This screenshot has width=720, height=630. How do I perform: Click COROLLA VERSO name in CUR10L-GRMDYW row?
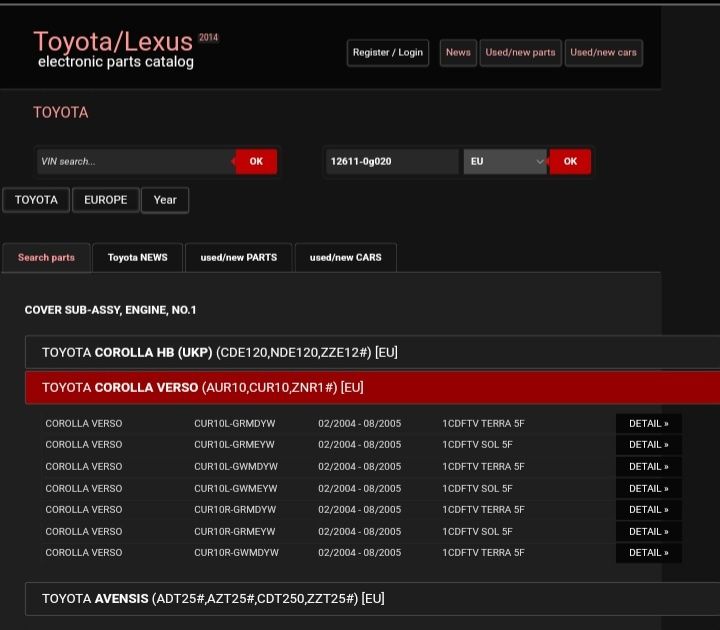(84, 423)
